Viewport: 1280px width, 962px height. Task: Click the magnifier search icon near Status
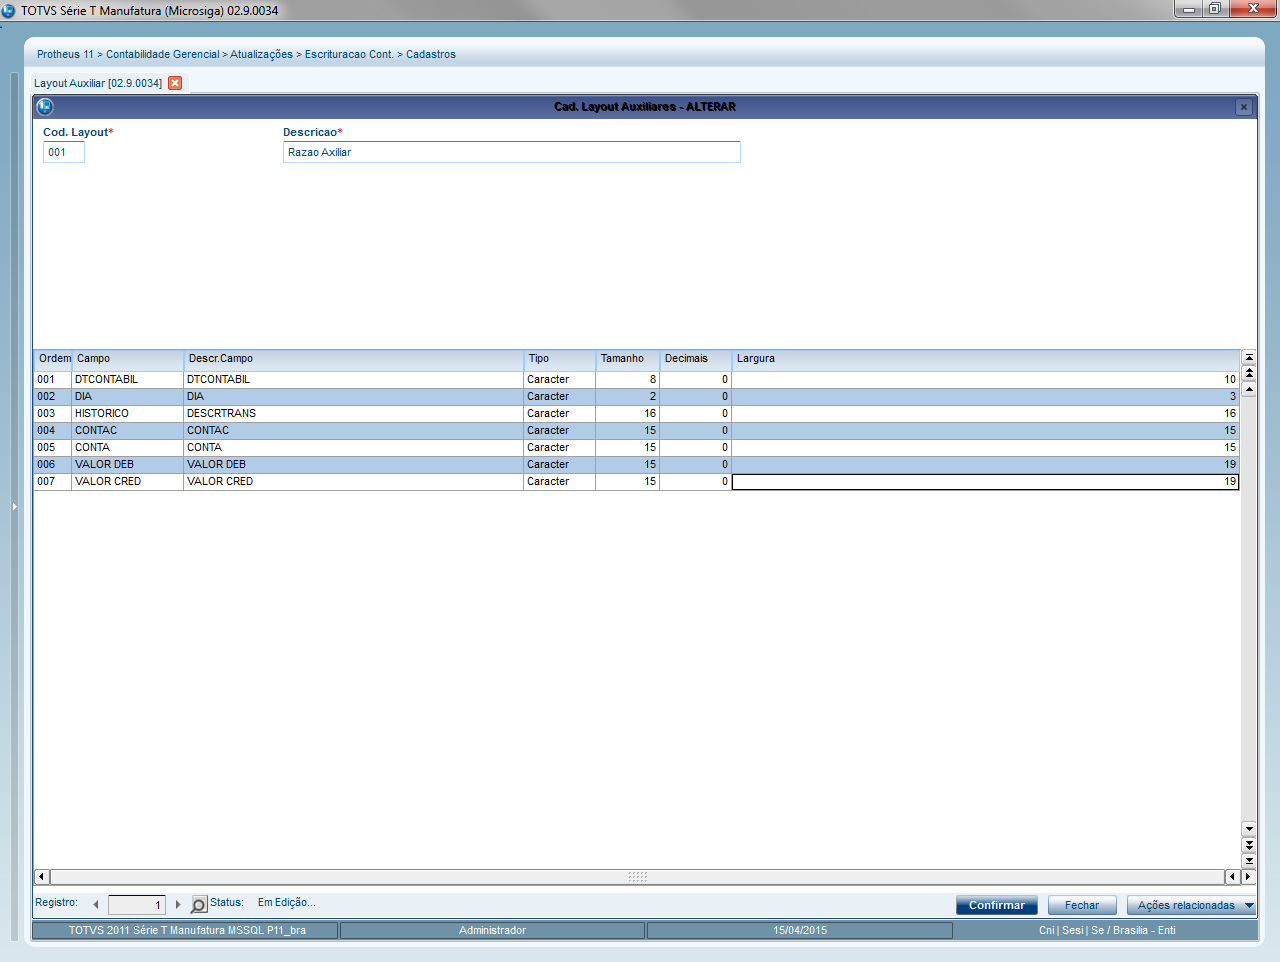coord(199,905)
